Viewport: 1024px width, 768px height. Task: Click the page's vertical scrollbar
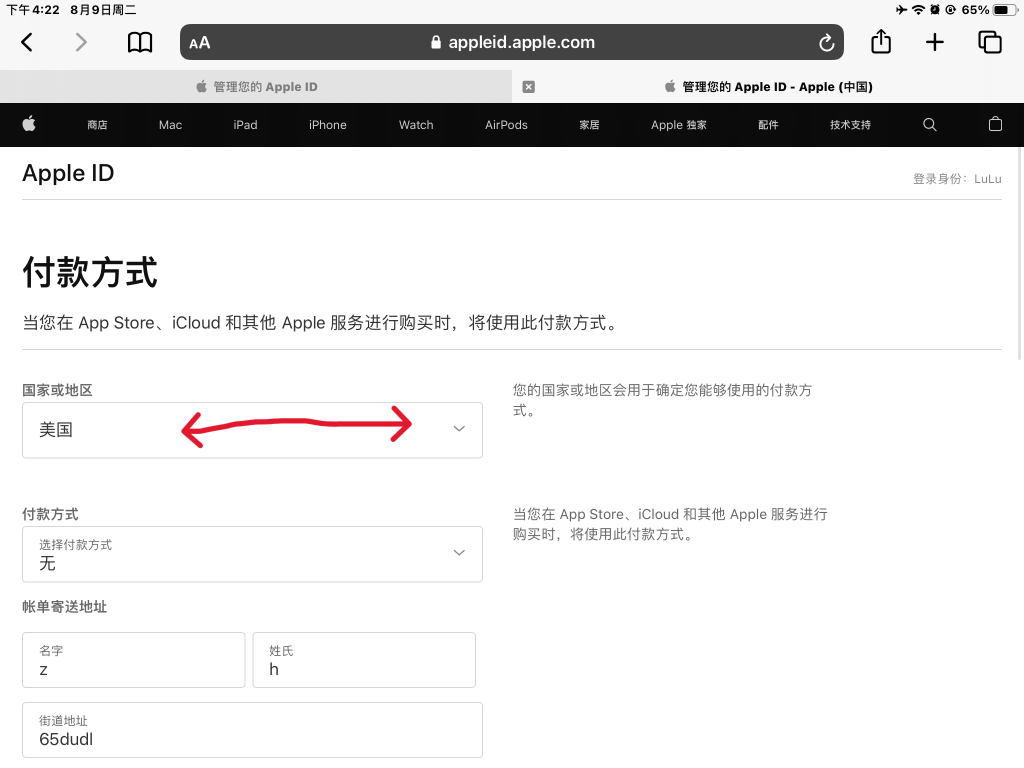pos(1019,253)
